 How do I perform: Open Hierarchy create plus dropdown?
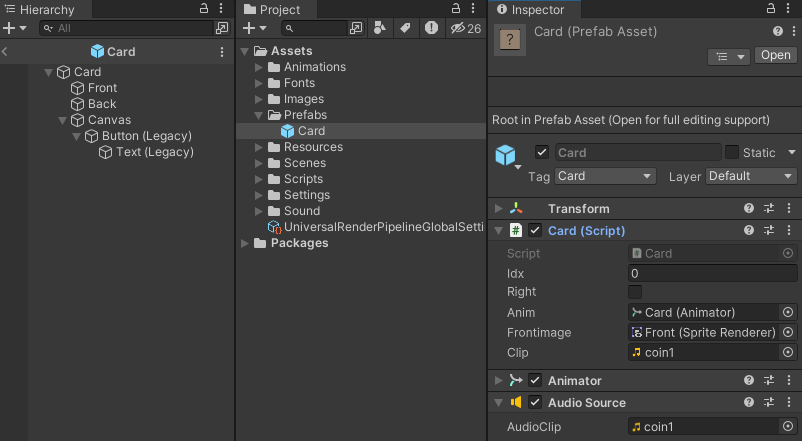click(14, 28)
